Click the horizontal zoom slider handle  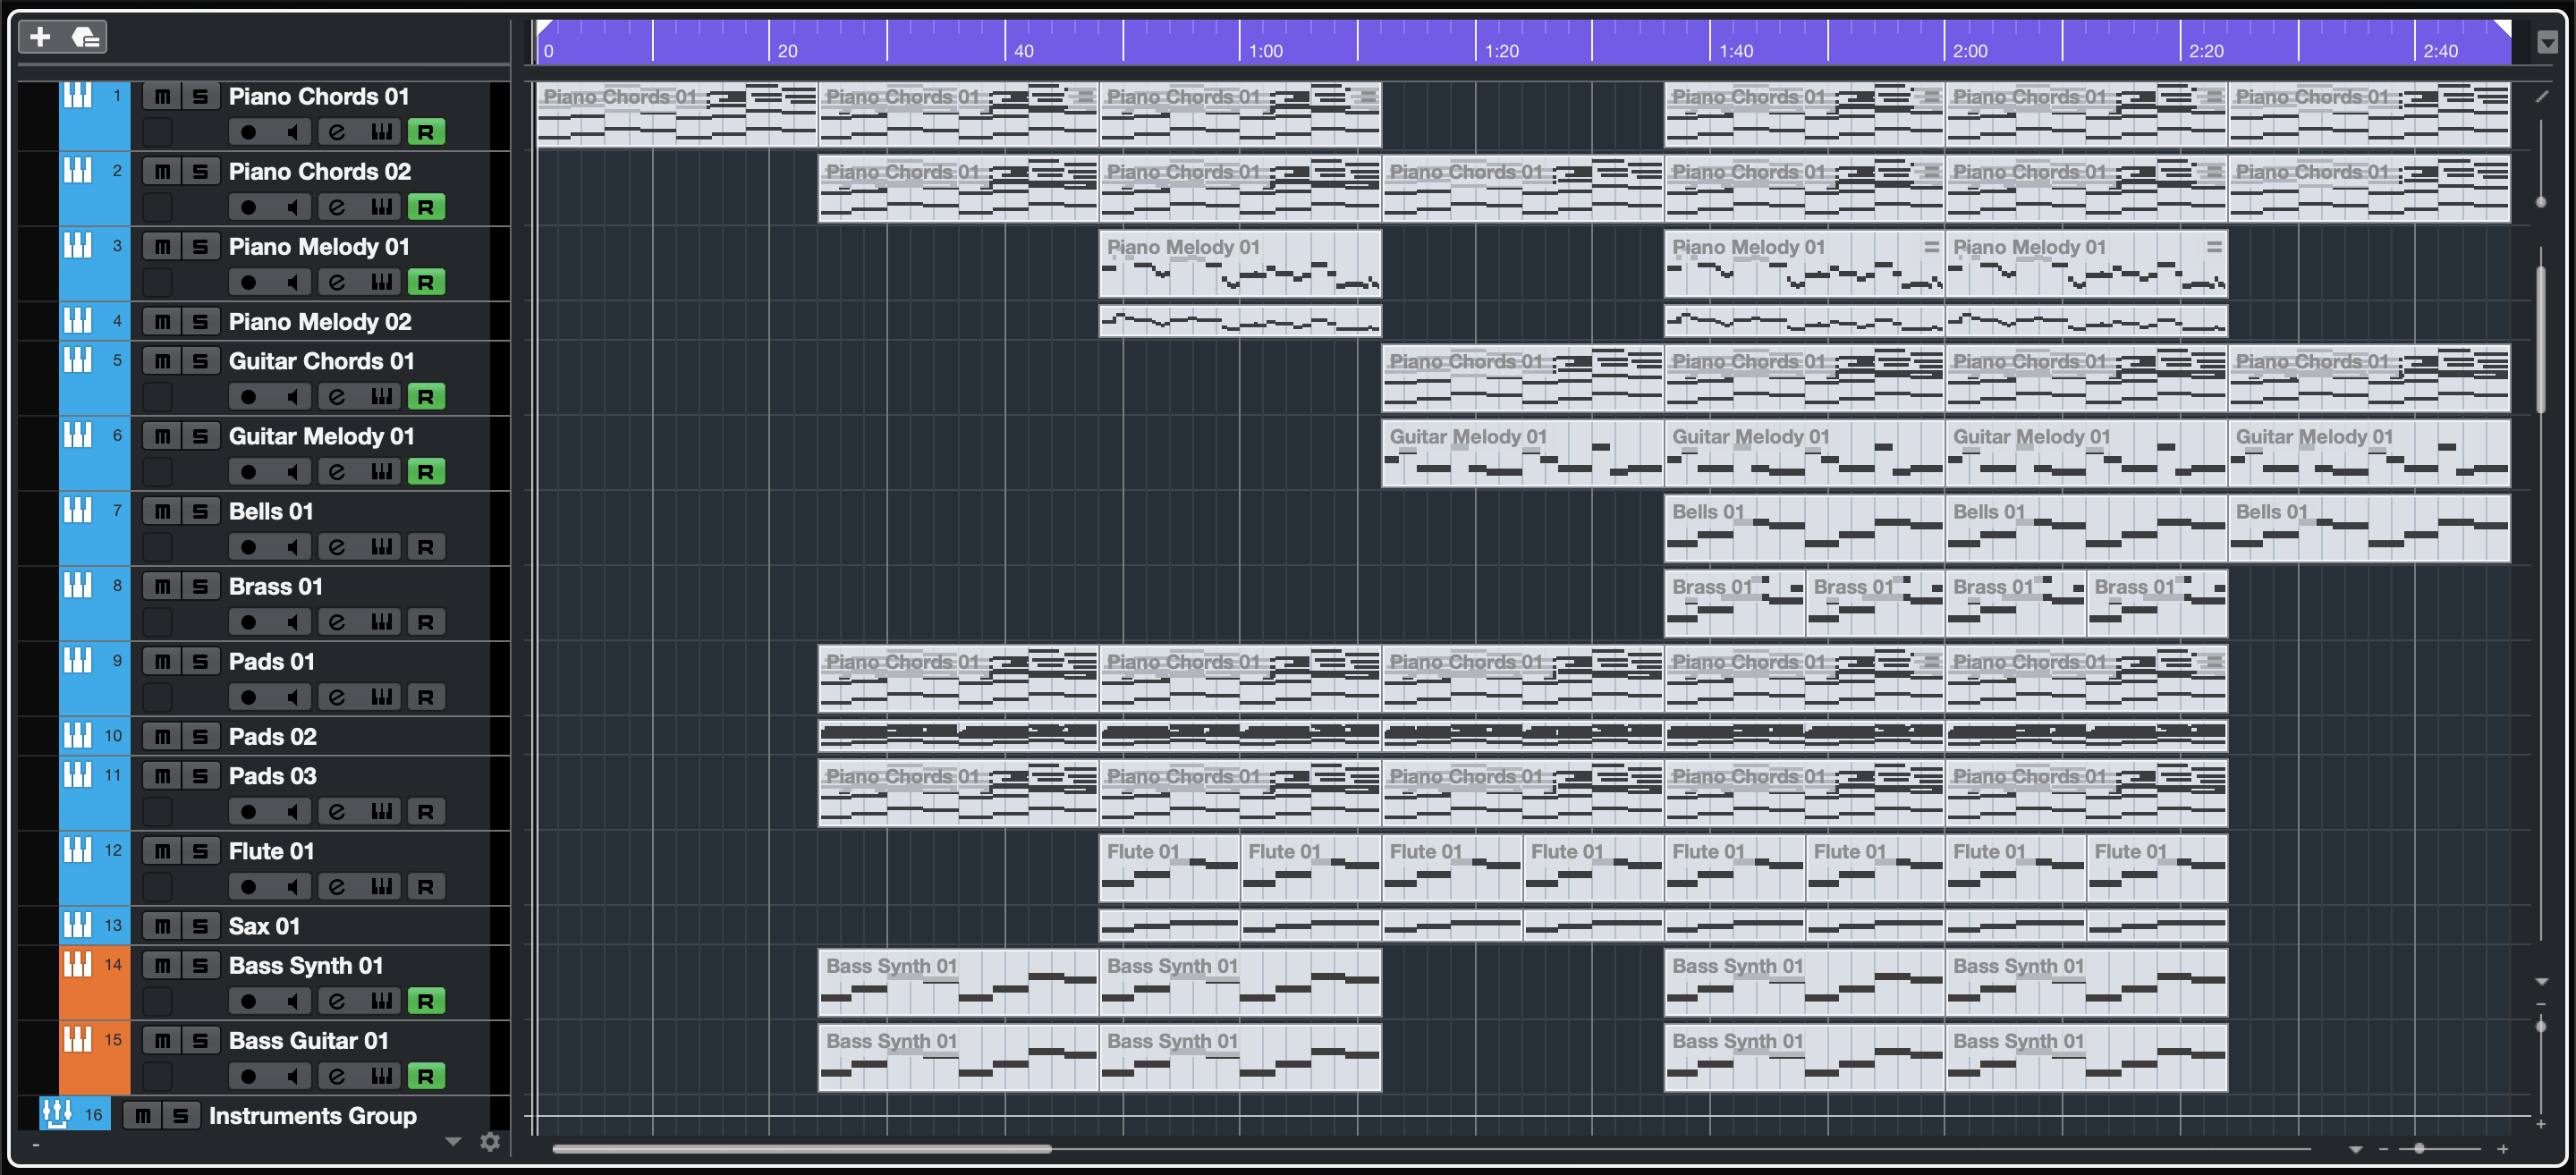tap(2419, 1149)
